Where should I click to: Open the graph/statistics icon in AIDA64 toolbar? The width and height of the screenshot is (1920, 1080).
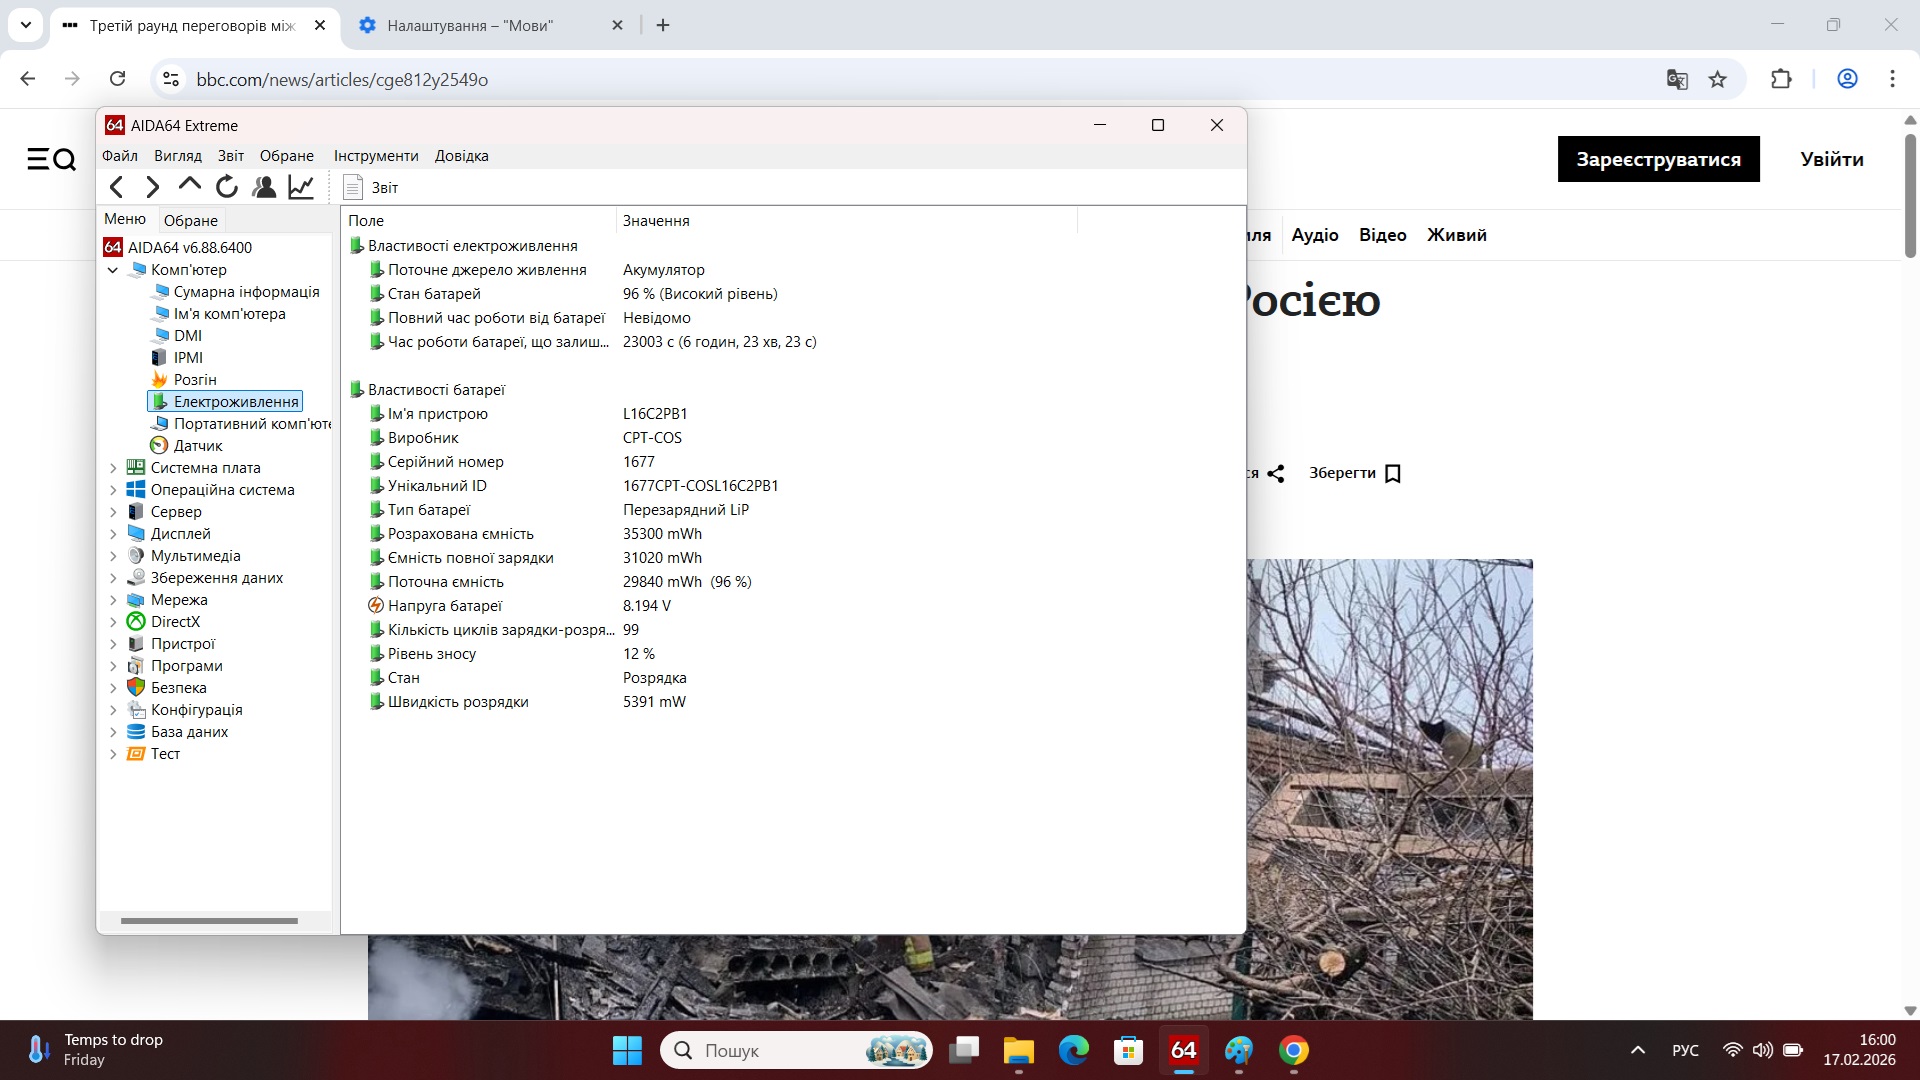(301, 187)
